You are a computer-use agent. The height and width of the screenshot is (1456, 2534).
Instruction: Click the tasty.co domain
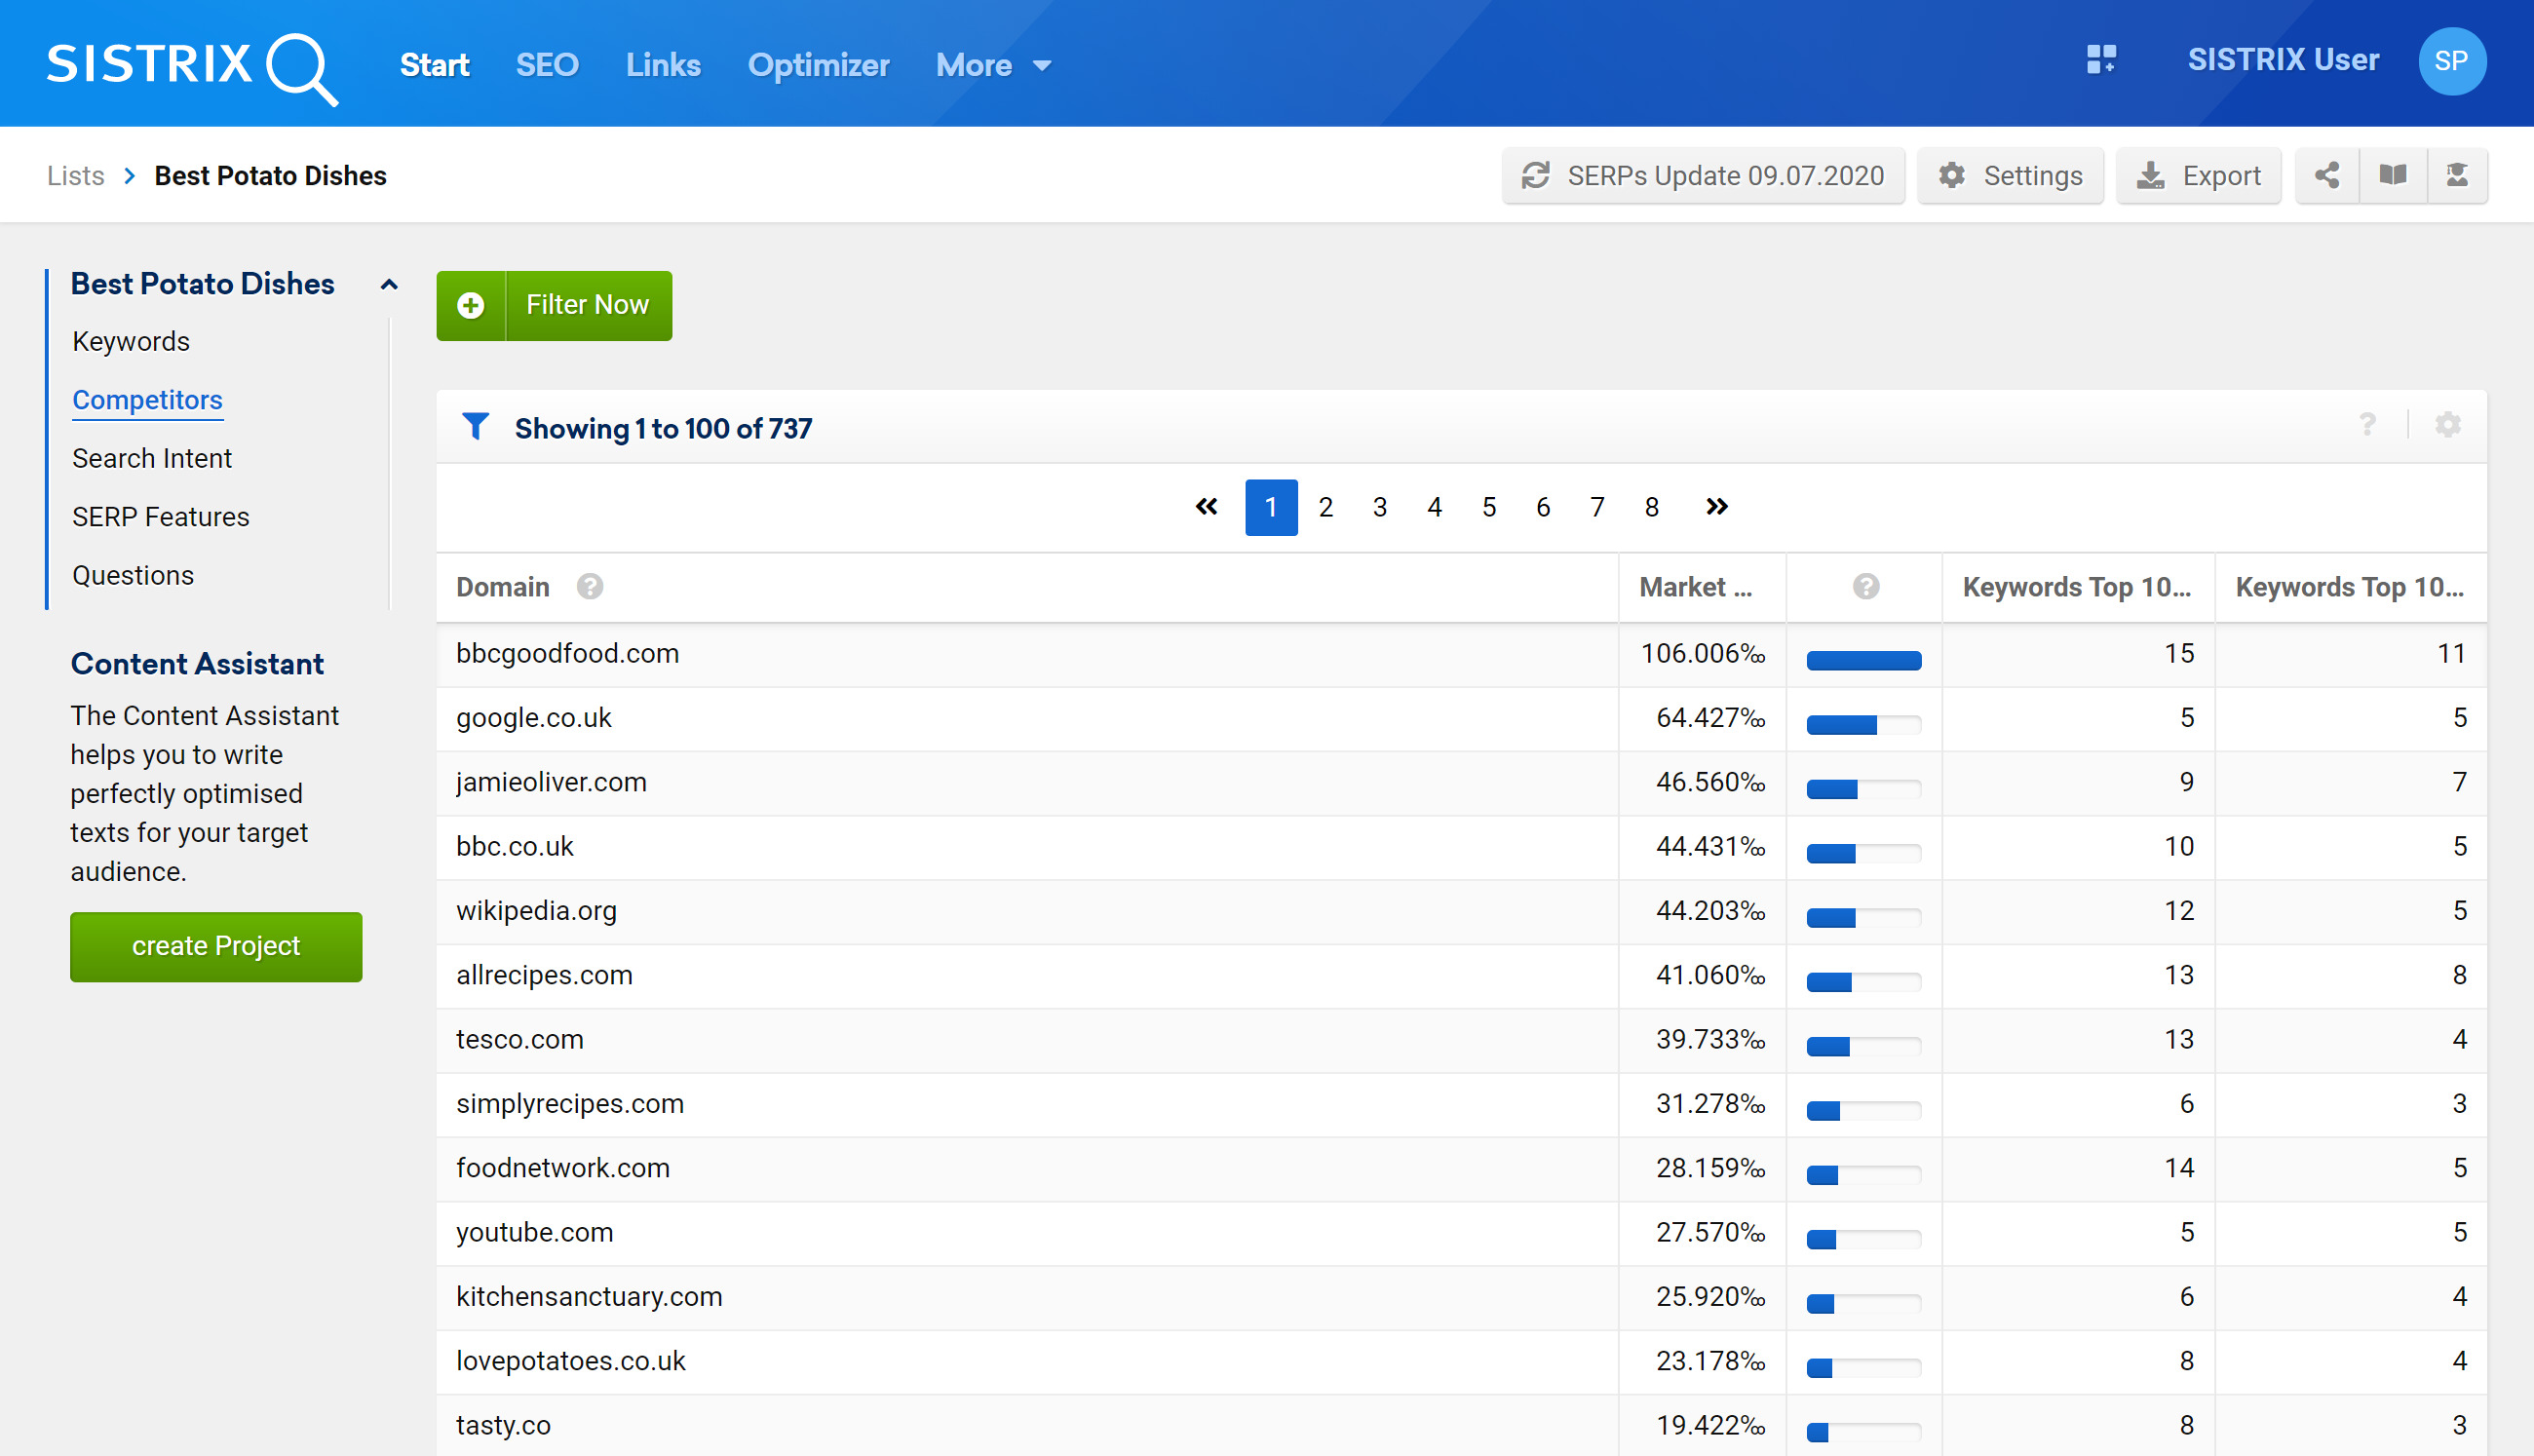tap(503, 1425)
